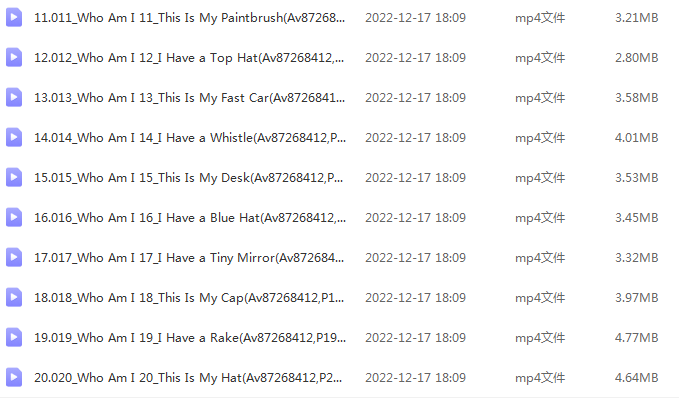Click video icon for 12 Top Hat
The width and height of the screenshot is (679, 400).
14,58
